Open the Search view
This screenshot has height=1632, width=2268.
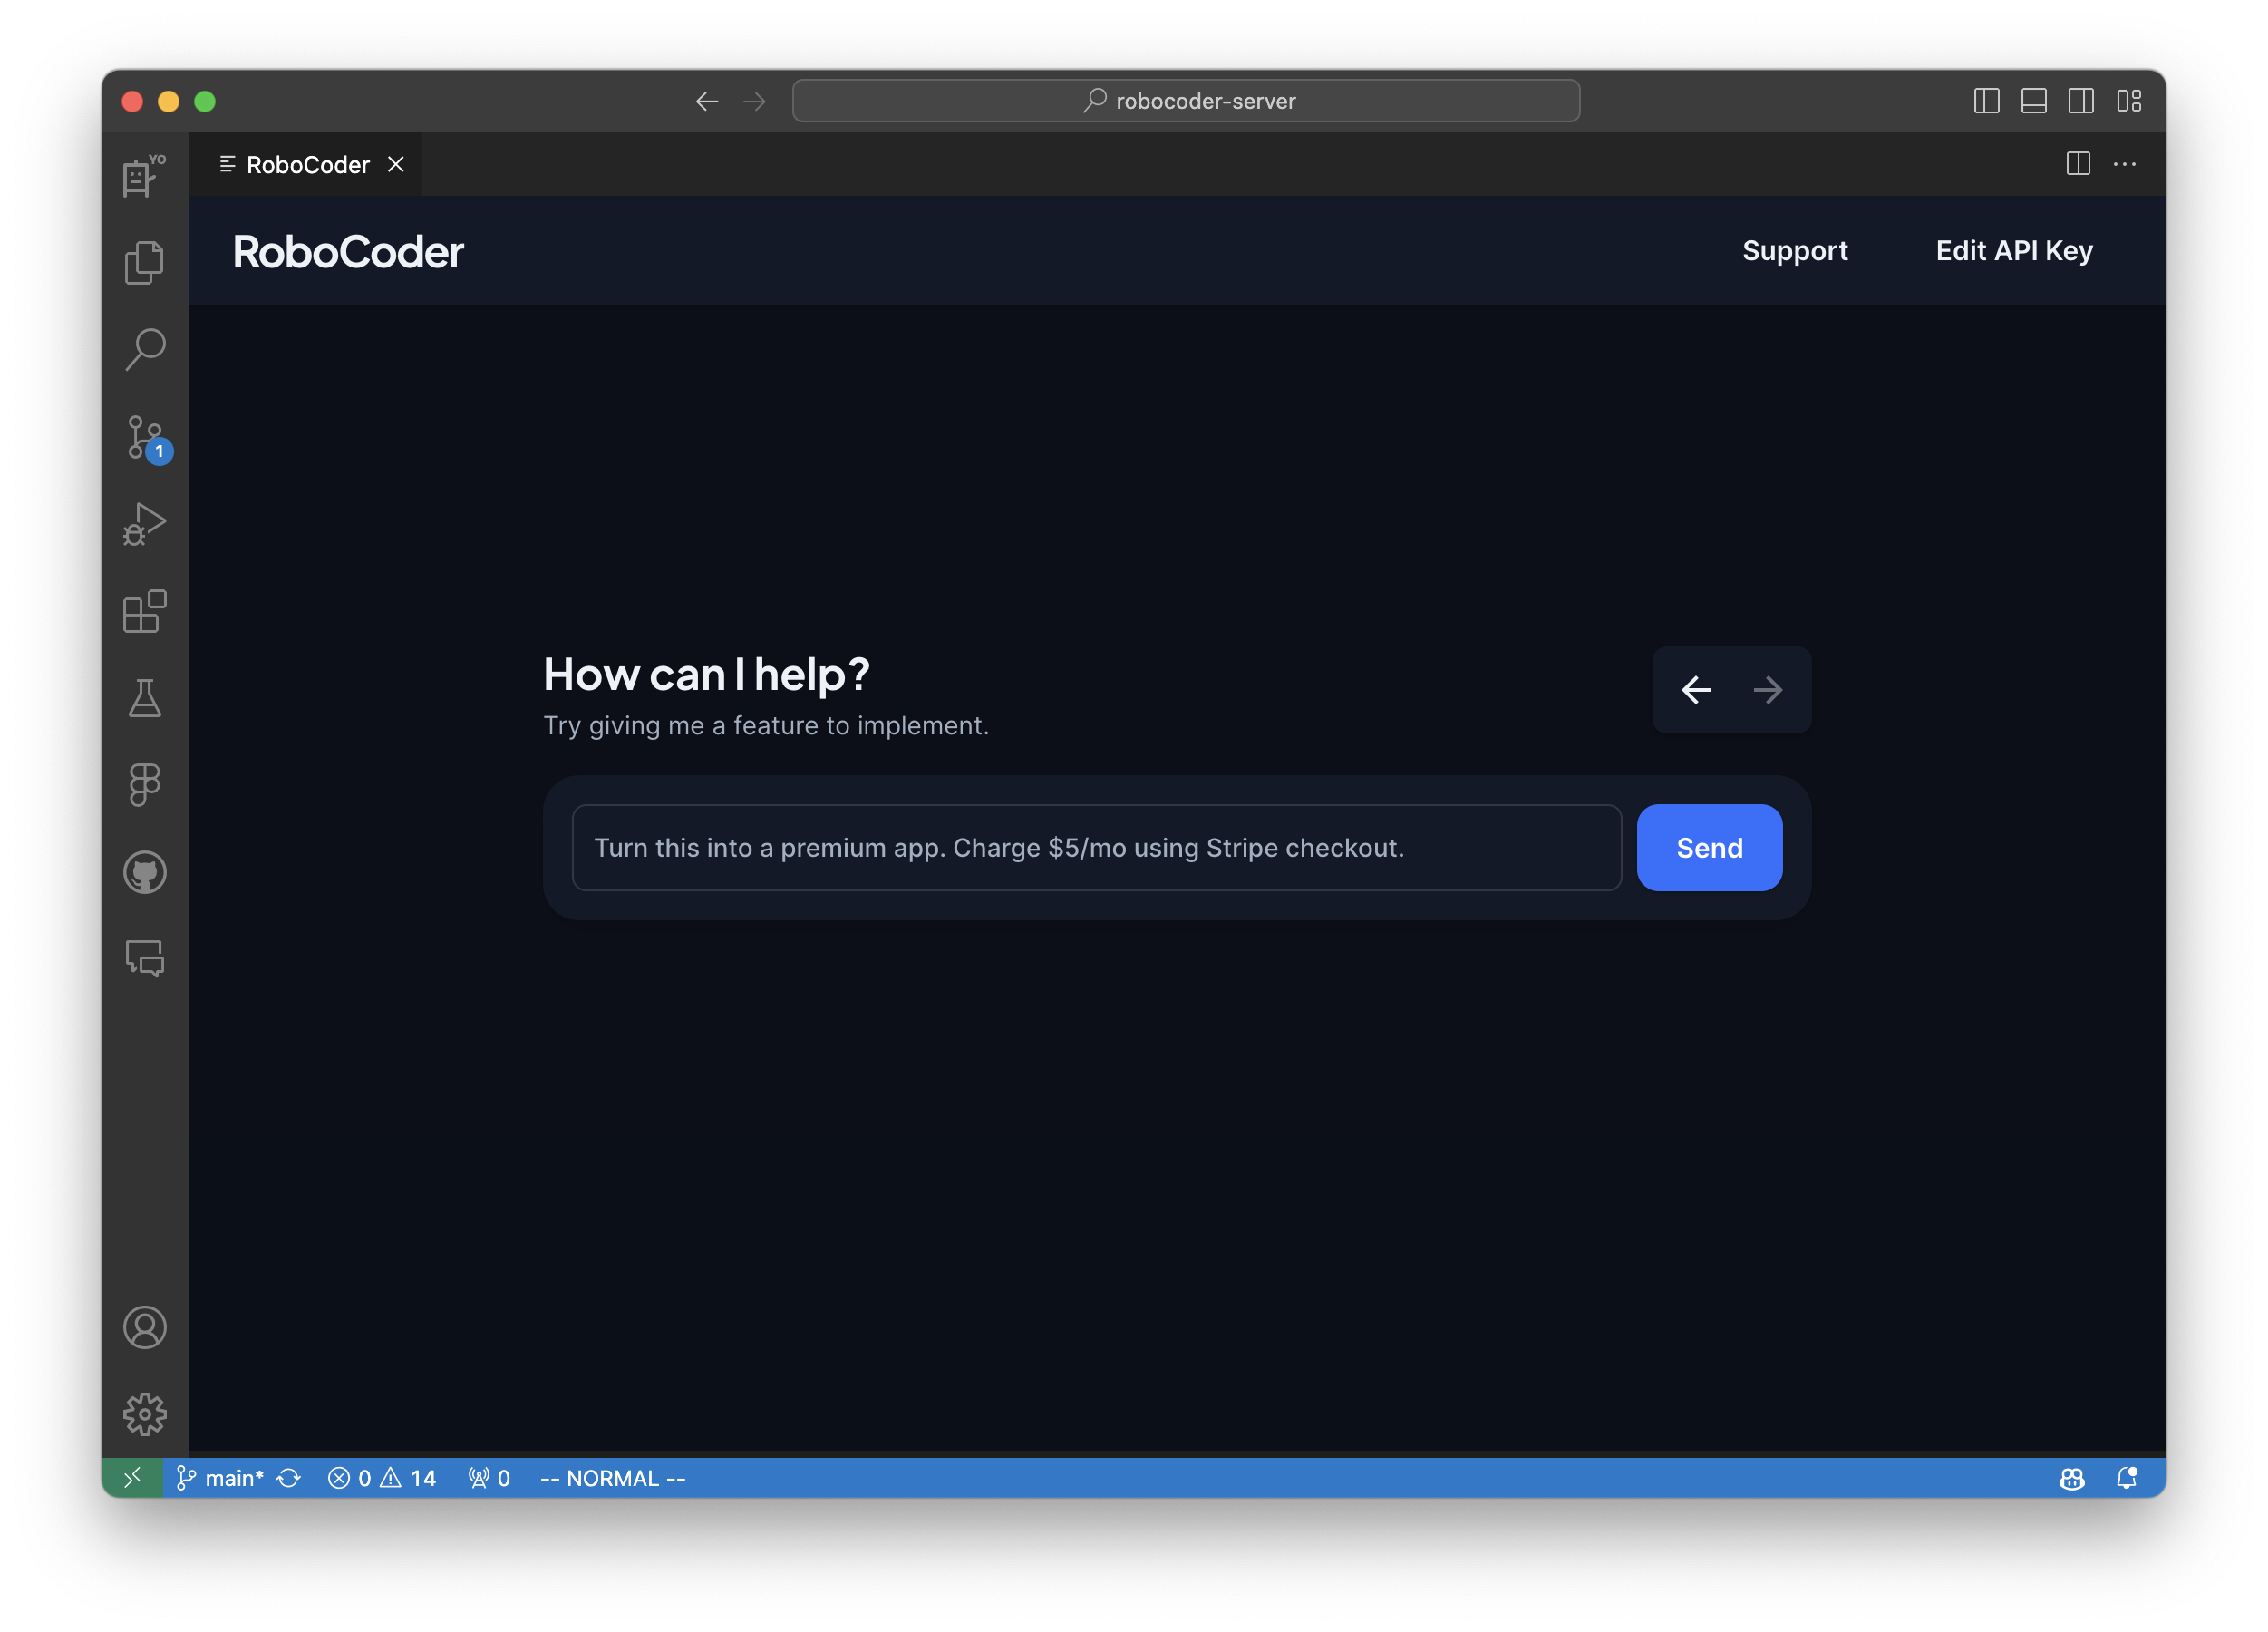tap(144, 349)
